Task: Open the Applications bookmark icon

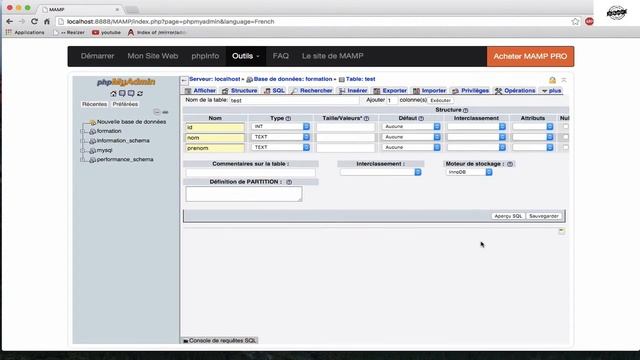Action: pyautogui.click(x=9, y=32)
